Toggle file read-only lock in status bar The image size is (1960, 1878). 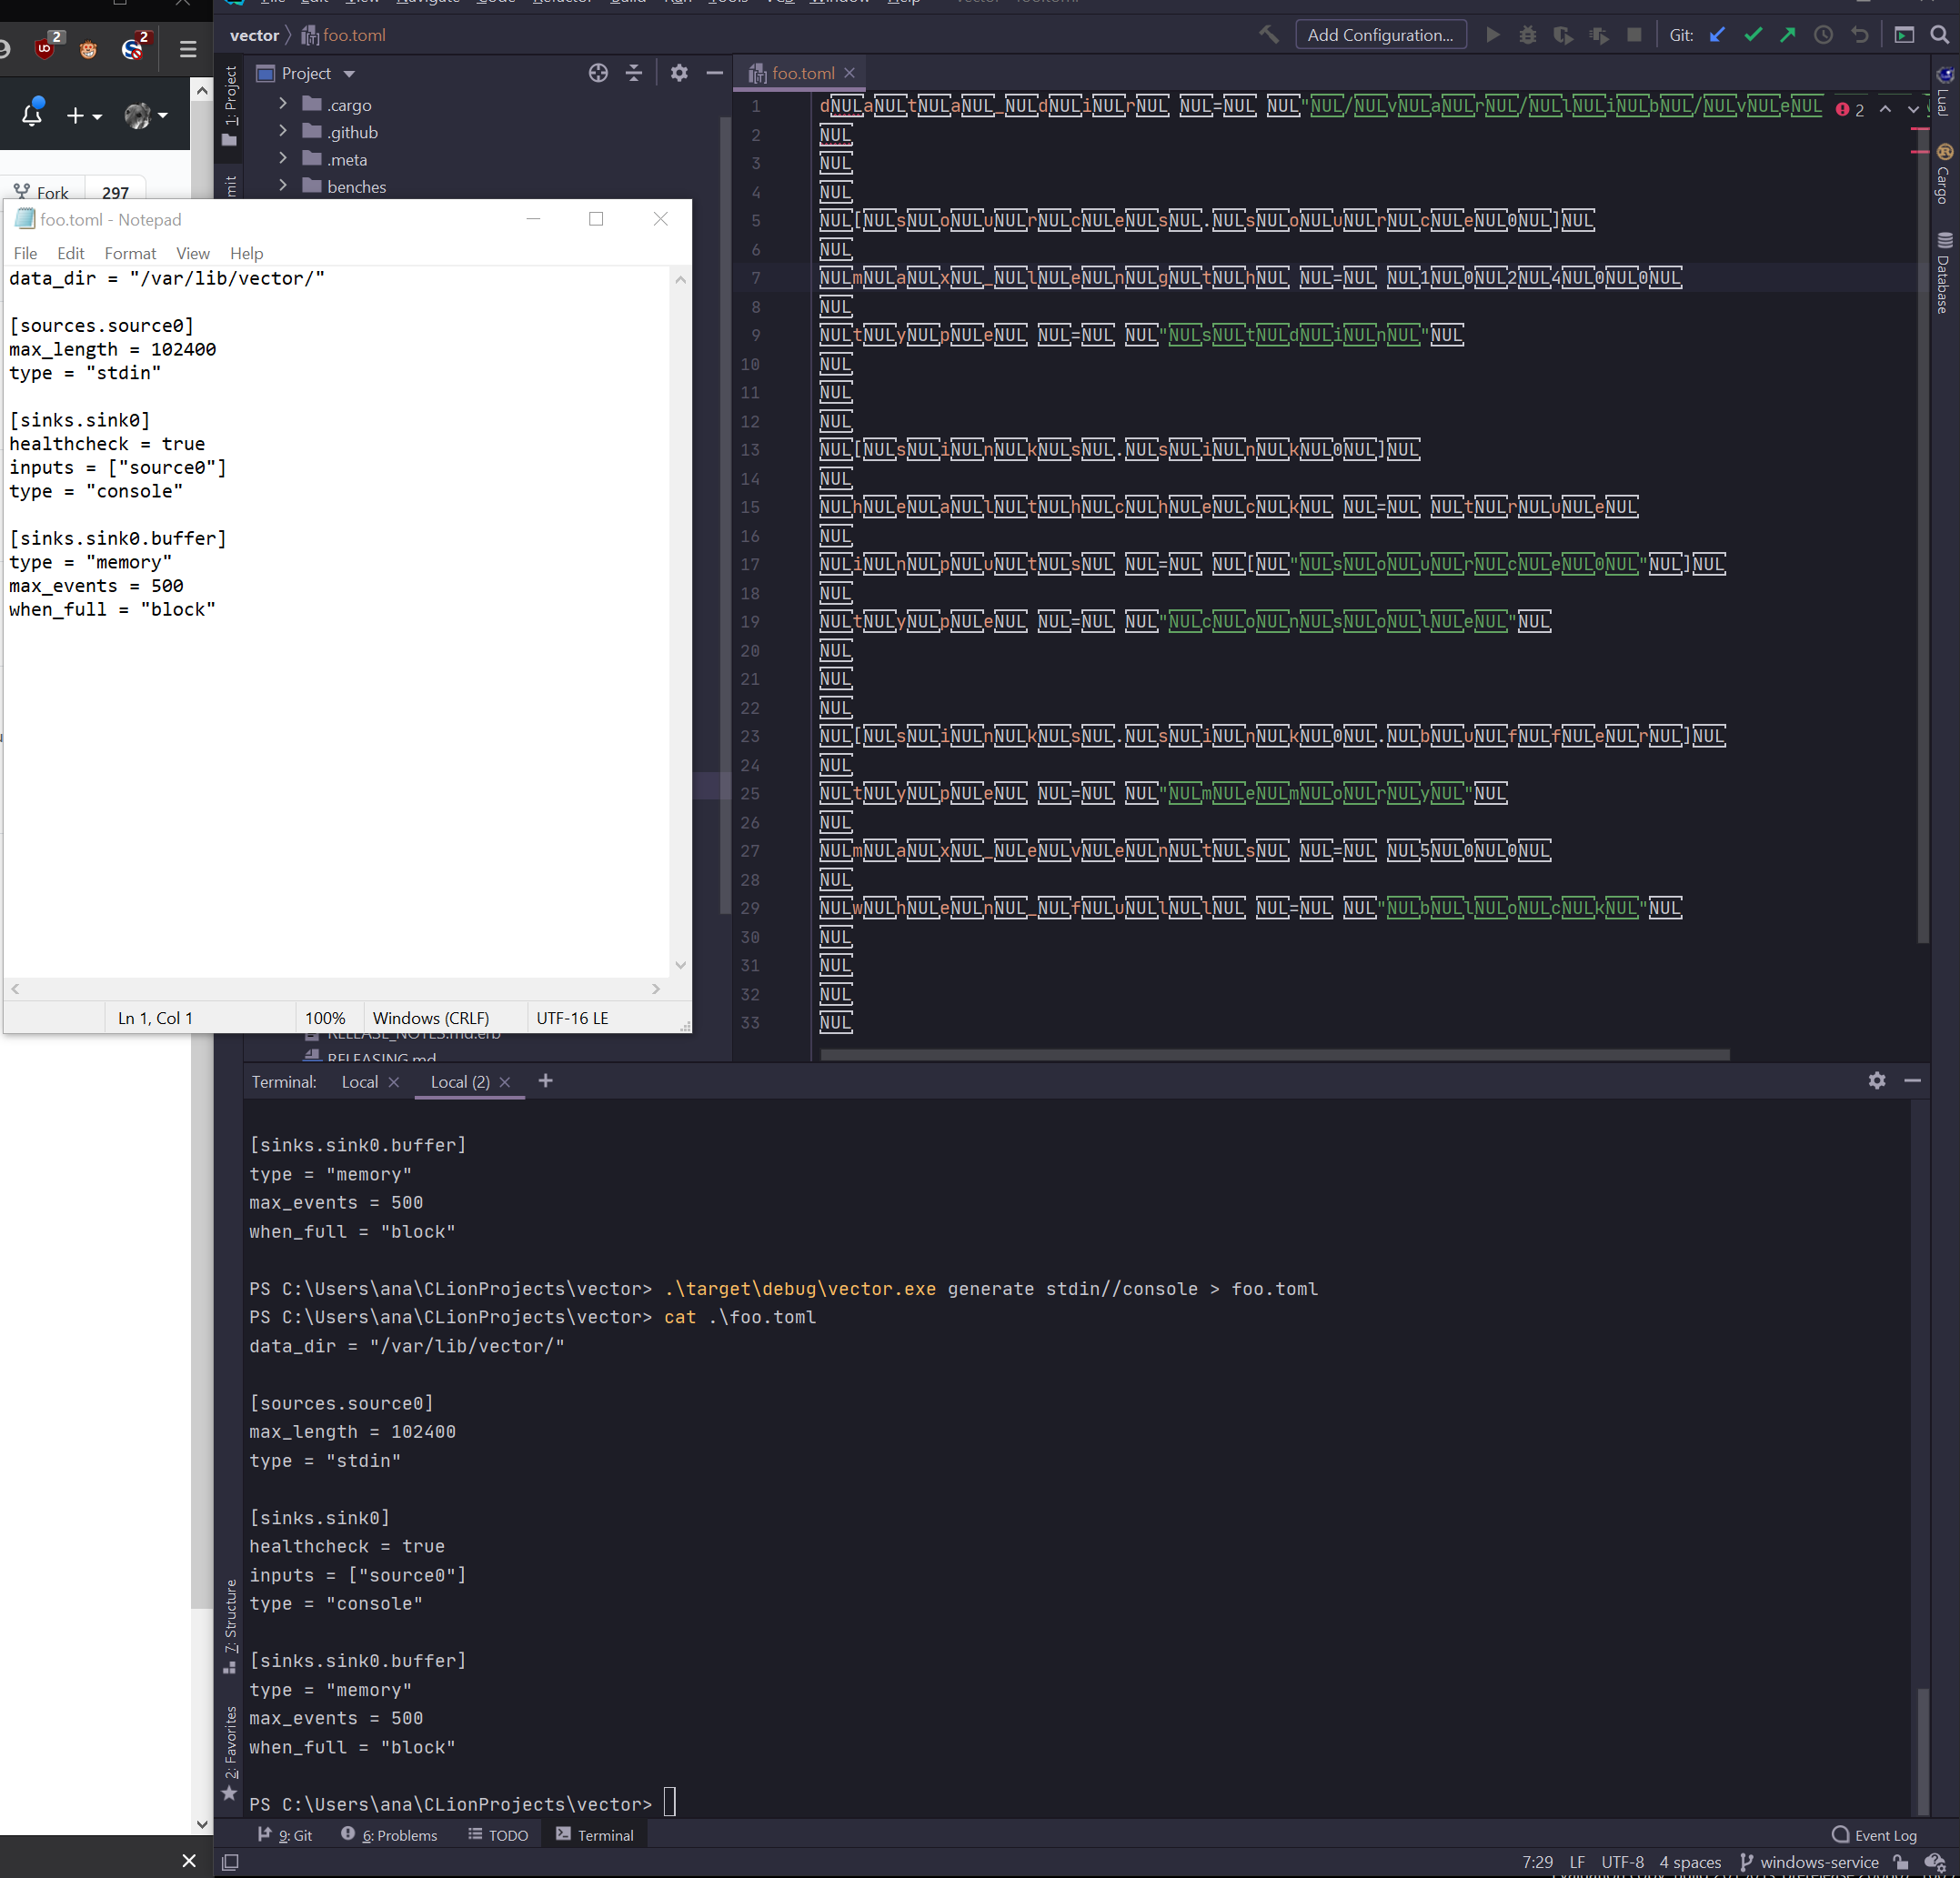click(x=1902, y=1862)
